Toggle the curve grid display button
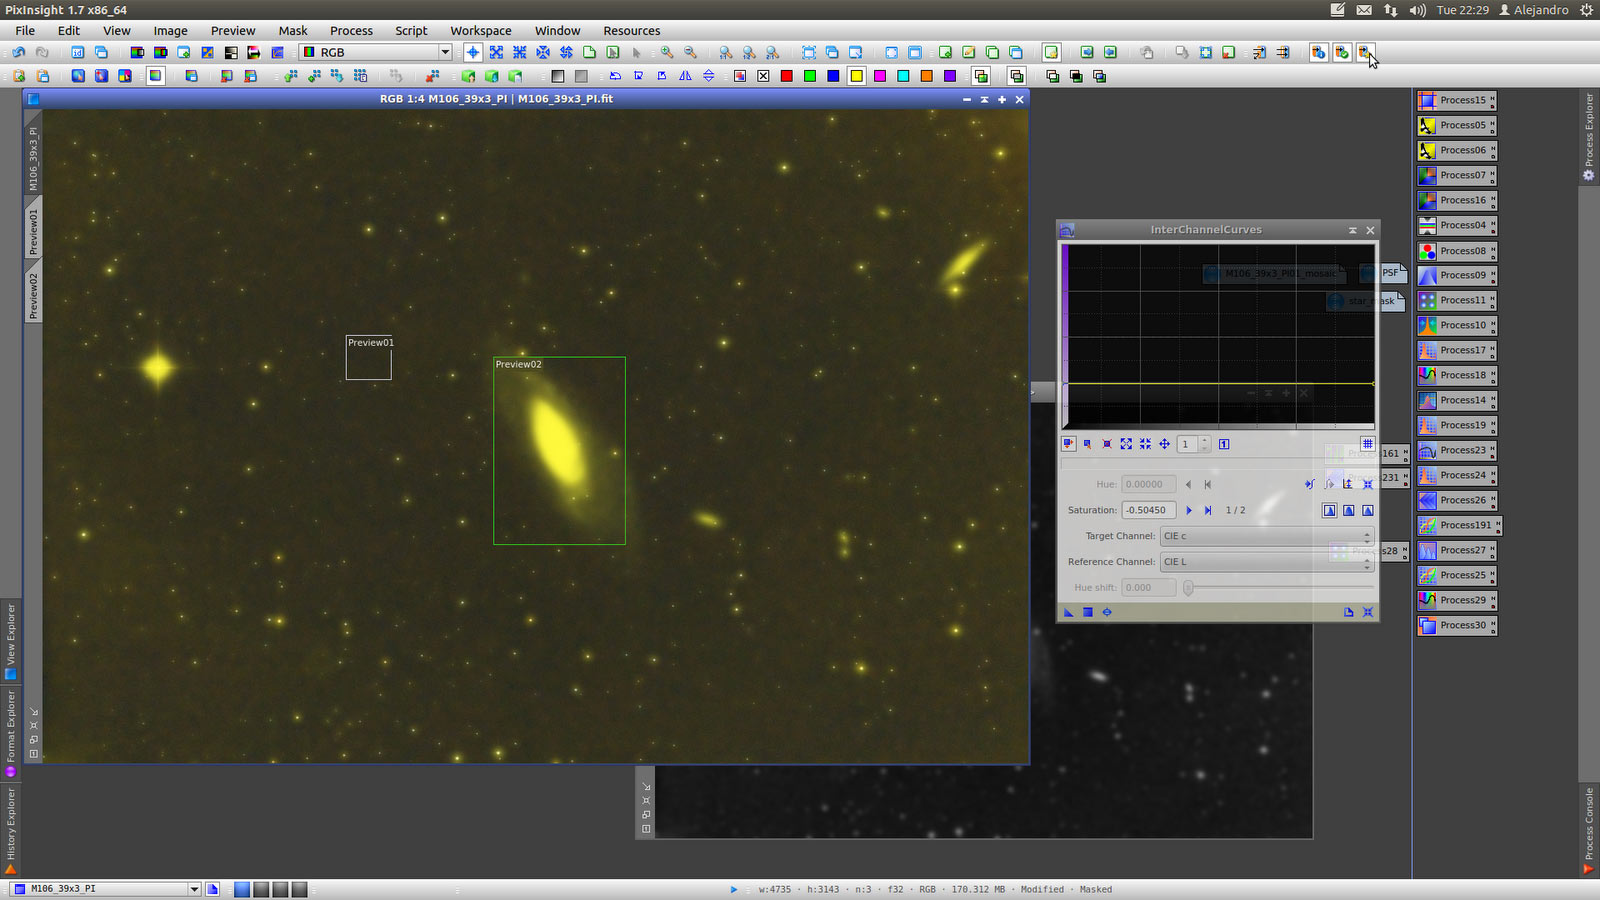The height and width of the screenshot is (900, 1600). point(1367,444)
